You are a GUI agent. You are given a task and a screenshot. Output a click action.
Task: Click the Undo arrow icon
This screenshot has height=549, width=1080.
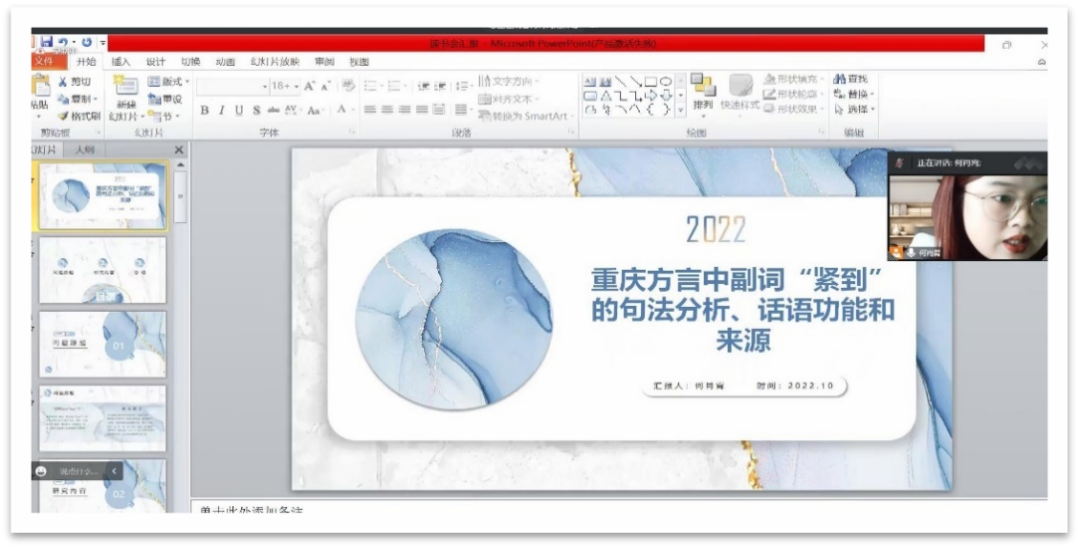pos(63,42)
